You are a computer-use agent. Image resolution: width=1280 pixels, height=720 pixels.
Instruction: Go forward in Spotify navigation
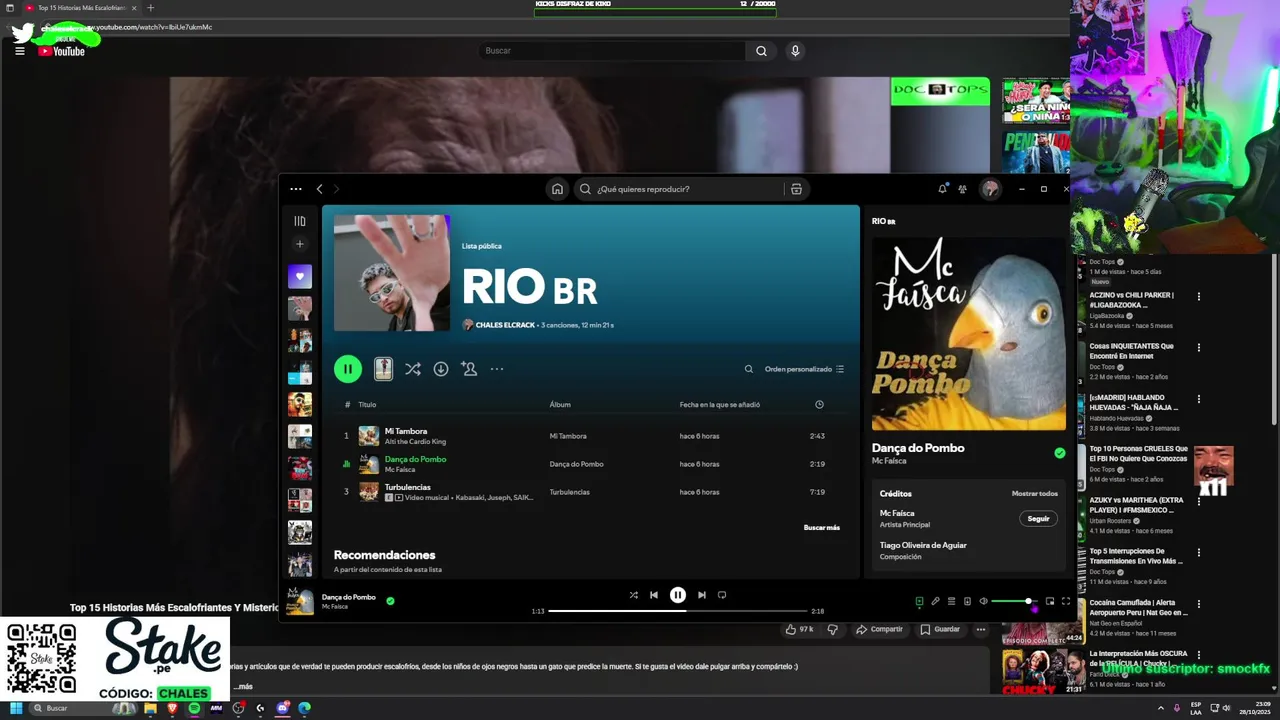[x=336, y=189]
